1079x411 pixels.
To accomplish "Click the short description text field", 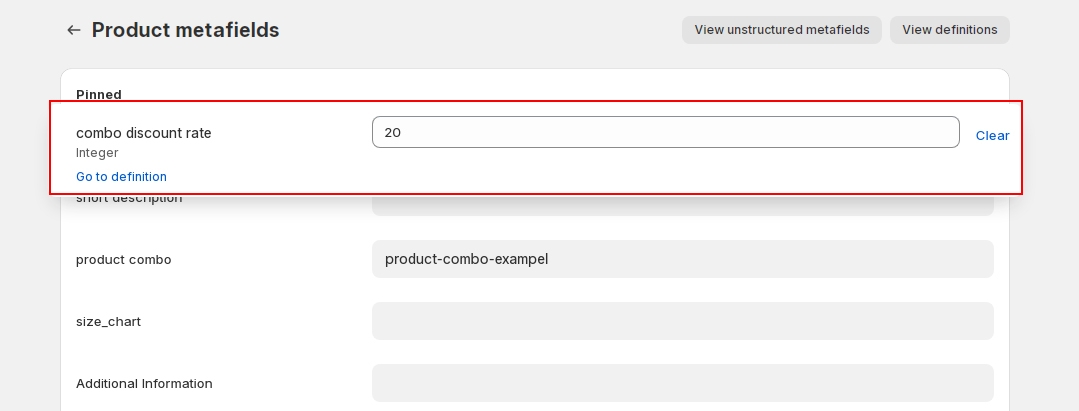I will click(682, 205).
